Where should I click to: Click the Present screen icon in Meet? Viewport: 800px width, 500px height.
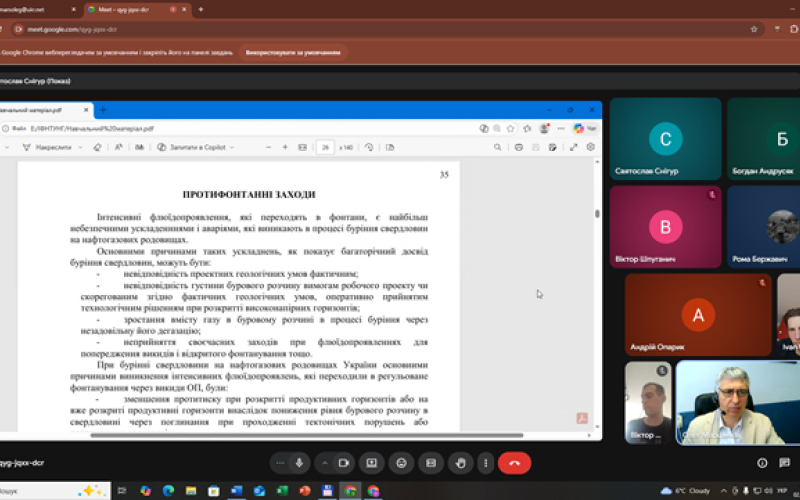coord(372,463)
